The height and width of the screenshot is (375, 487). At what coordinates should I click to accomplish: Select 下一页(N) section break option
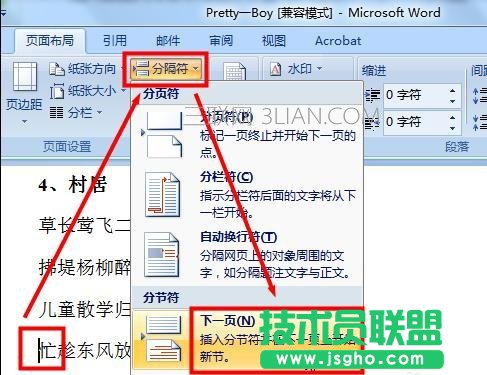click(247, 340)
